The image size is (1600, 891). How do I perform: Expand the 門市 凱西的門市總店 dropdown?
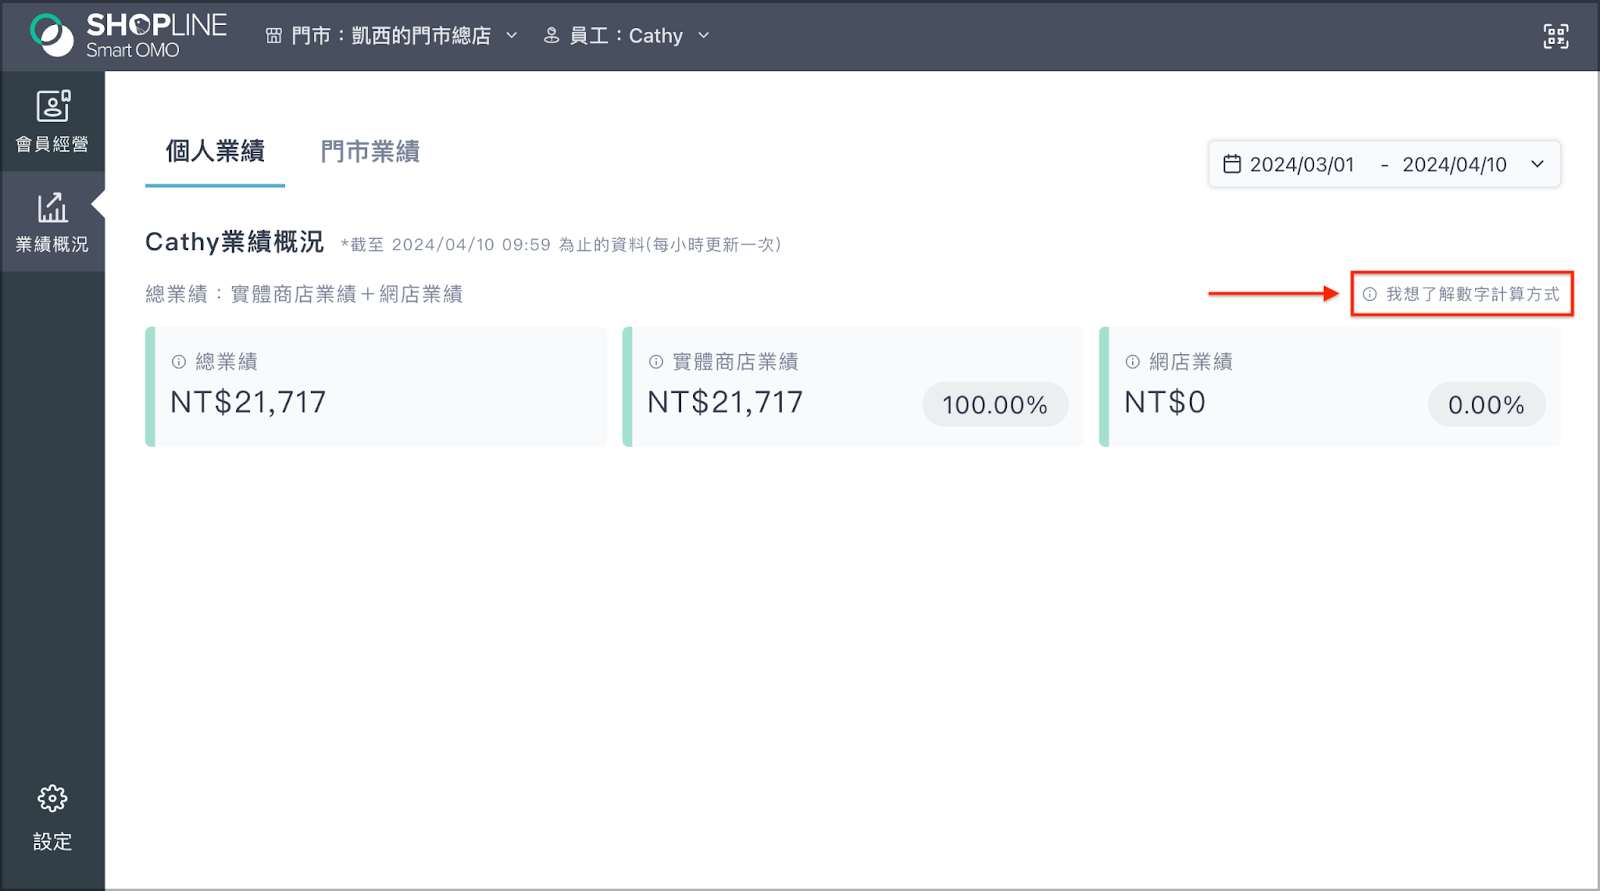[392, 36]
